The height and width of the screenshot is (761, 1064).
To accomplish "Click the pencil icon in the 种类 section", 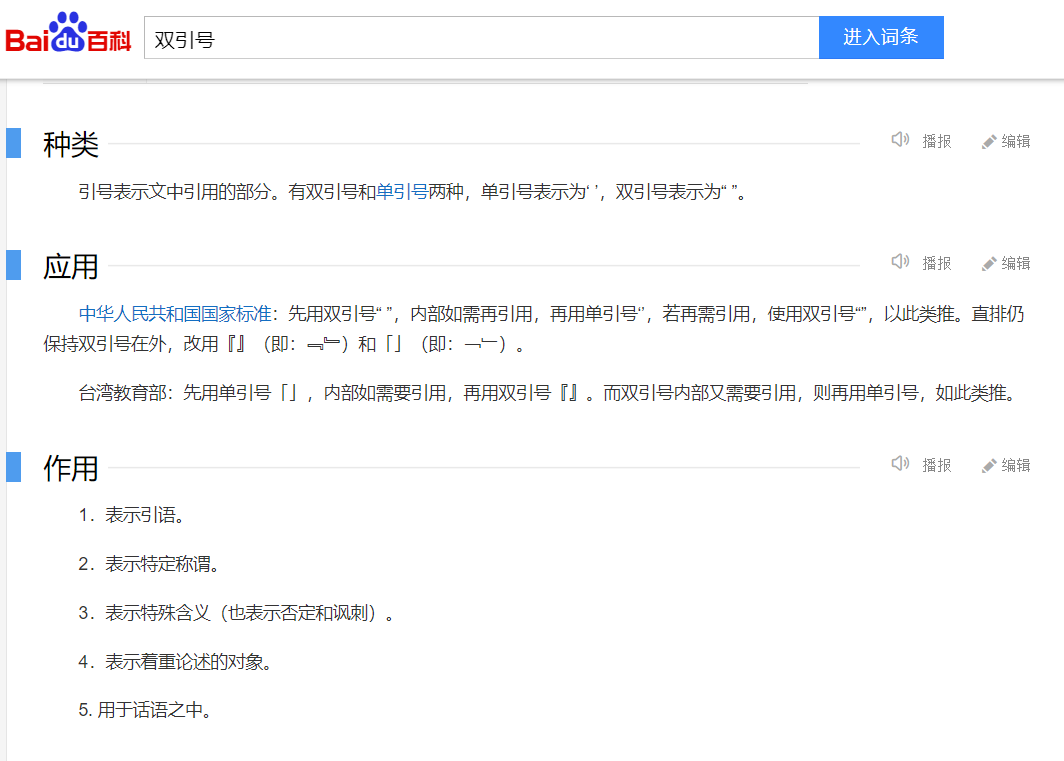I will [x=989, y=142].
